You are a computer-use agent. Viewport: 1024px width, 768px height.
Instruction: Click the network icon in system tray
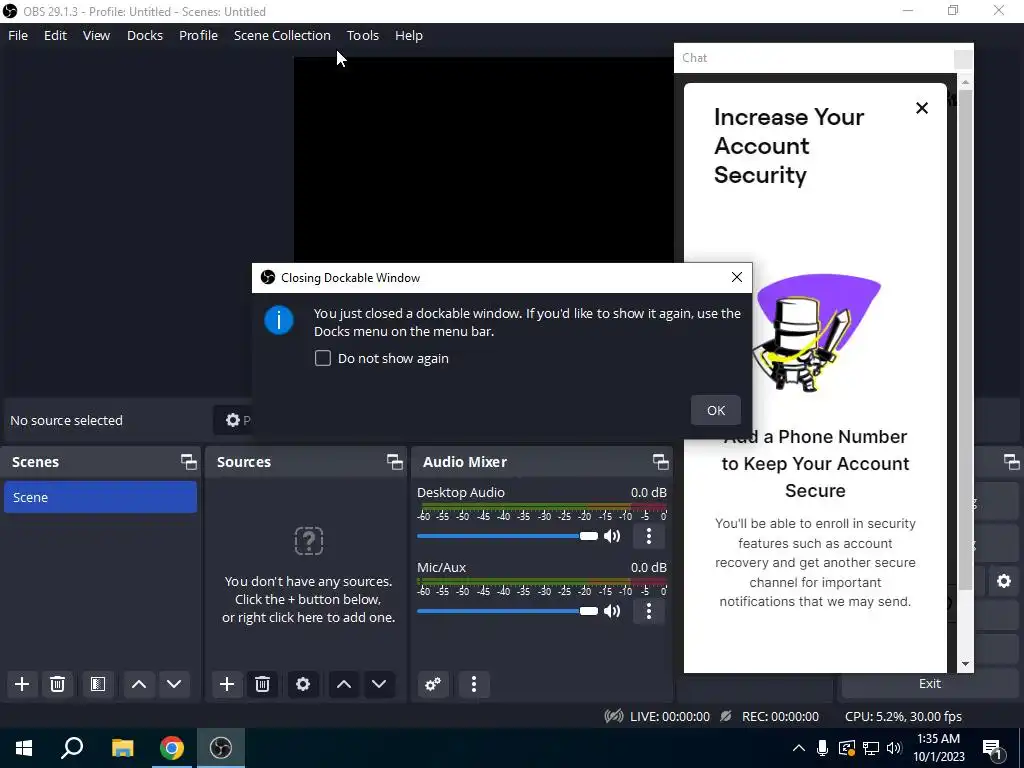(871, 748)
